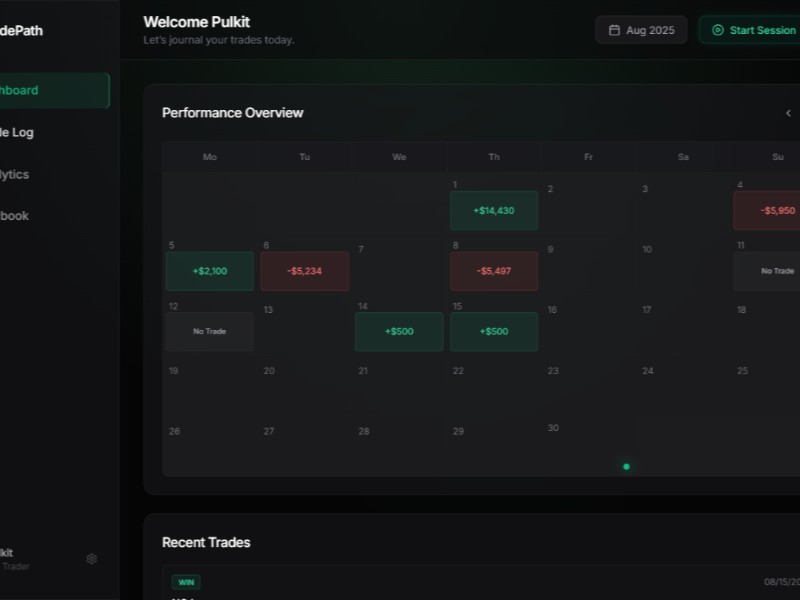800x600 pixels.
Task: Select the +$14,430 trade on day 1
Action: pyautogui.click(x=493, y=211)
